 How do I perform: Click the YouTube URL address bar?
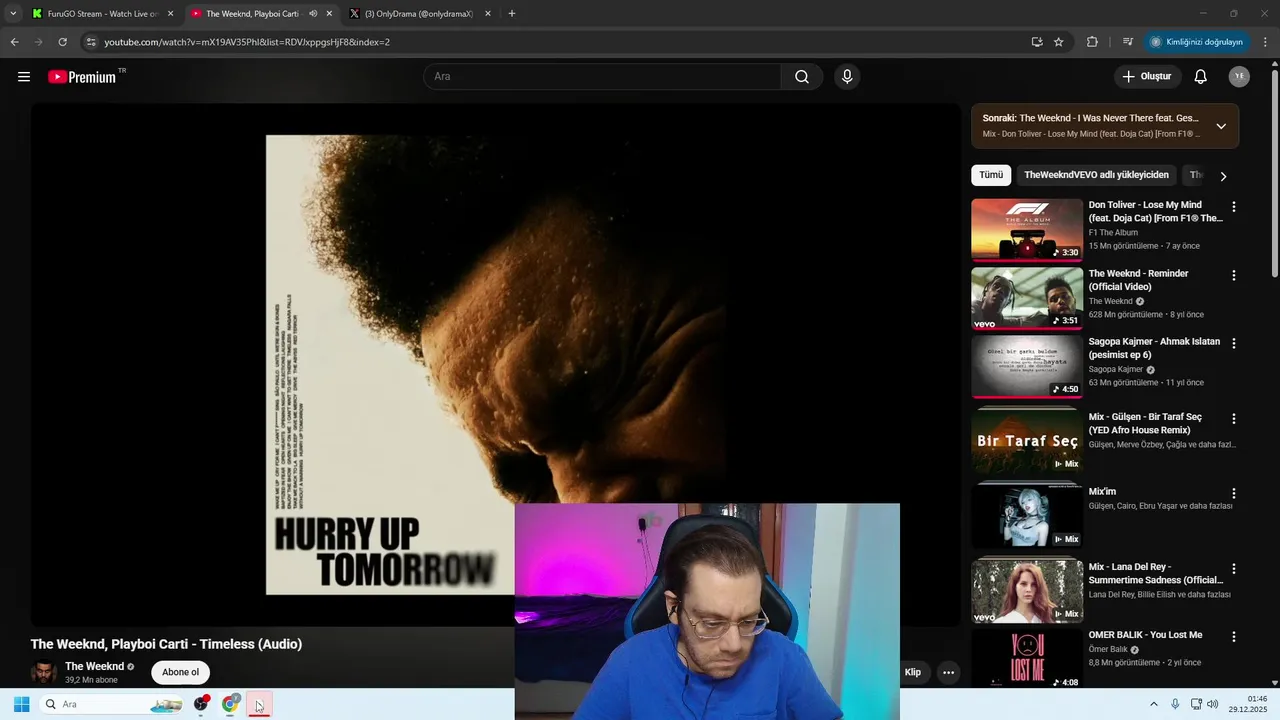[x=560, y=42]
